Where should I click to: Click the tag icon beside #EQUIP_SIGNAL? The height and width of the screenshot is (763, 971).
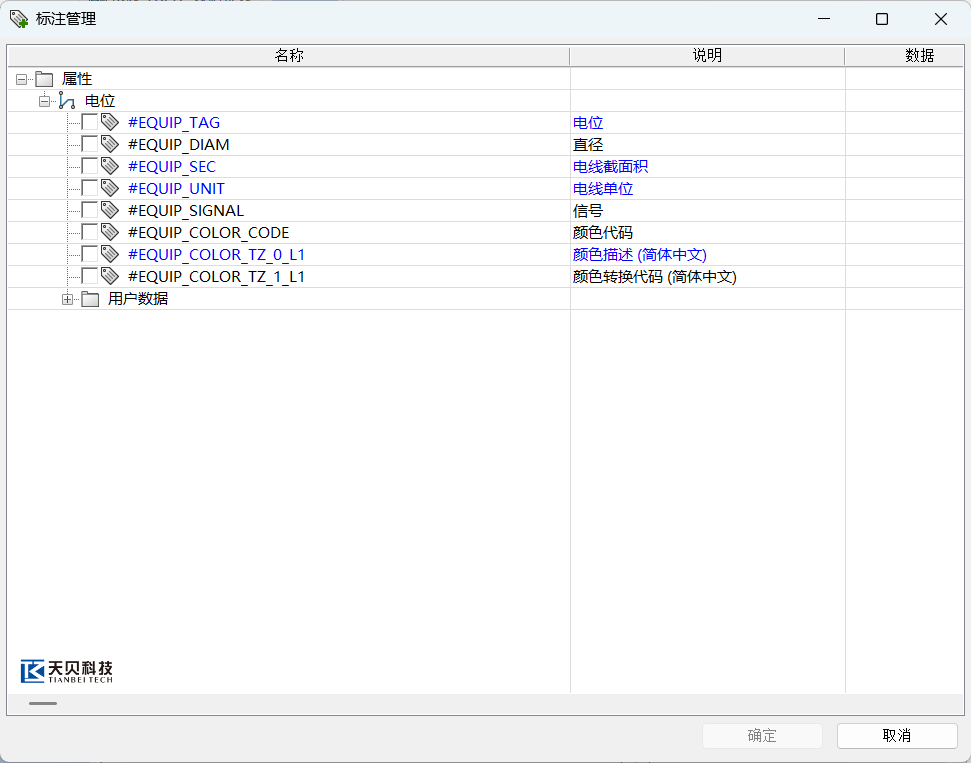110,210
